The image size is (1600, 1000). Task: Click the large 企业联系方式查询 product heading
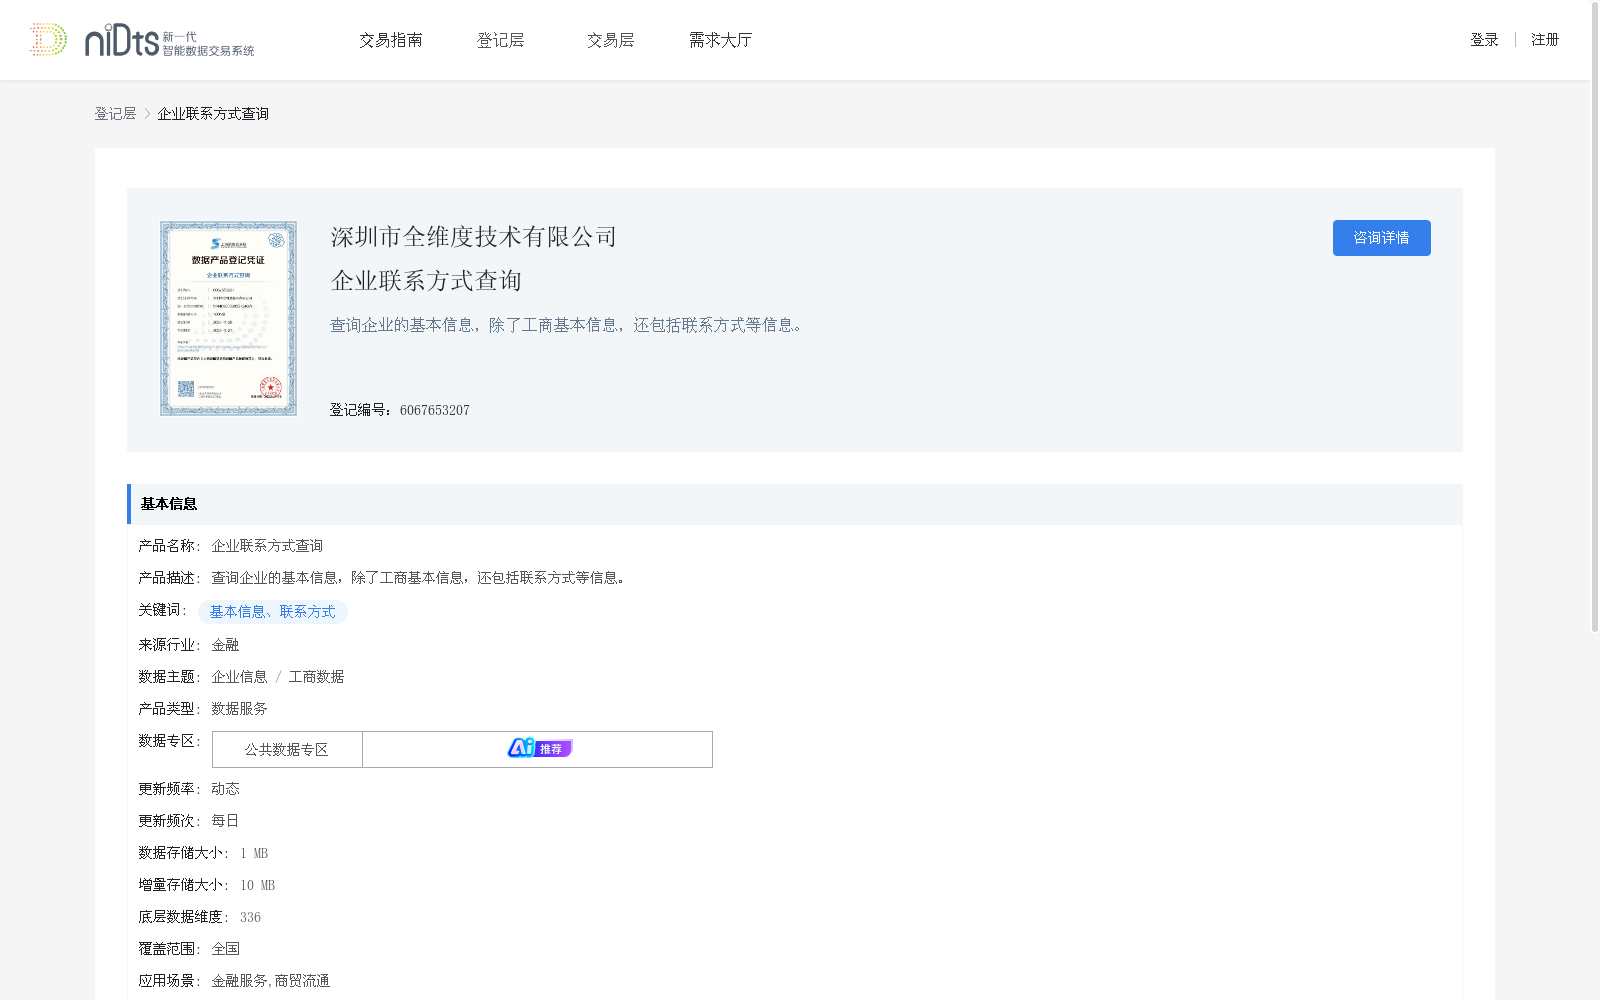click(426, 281)
